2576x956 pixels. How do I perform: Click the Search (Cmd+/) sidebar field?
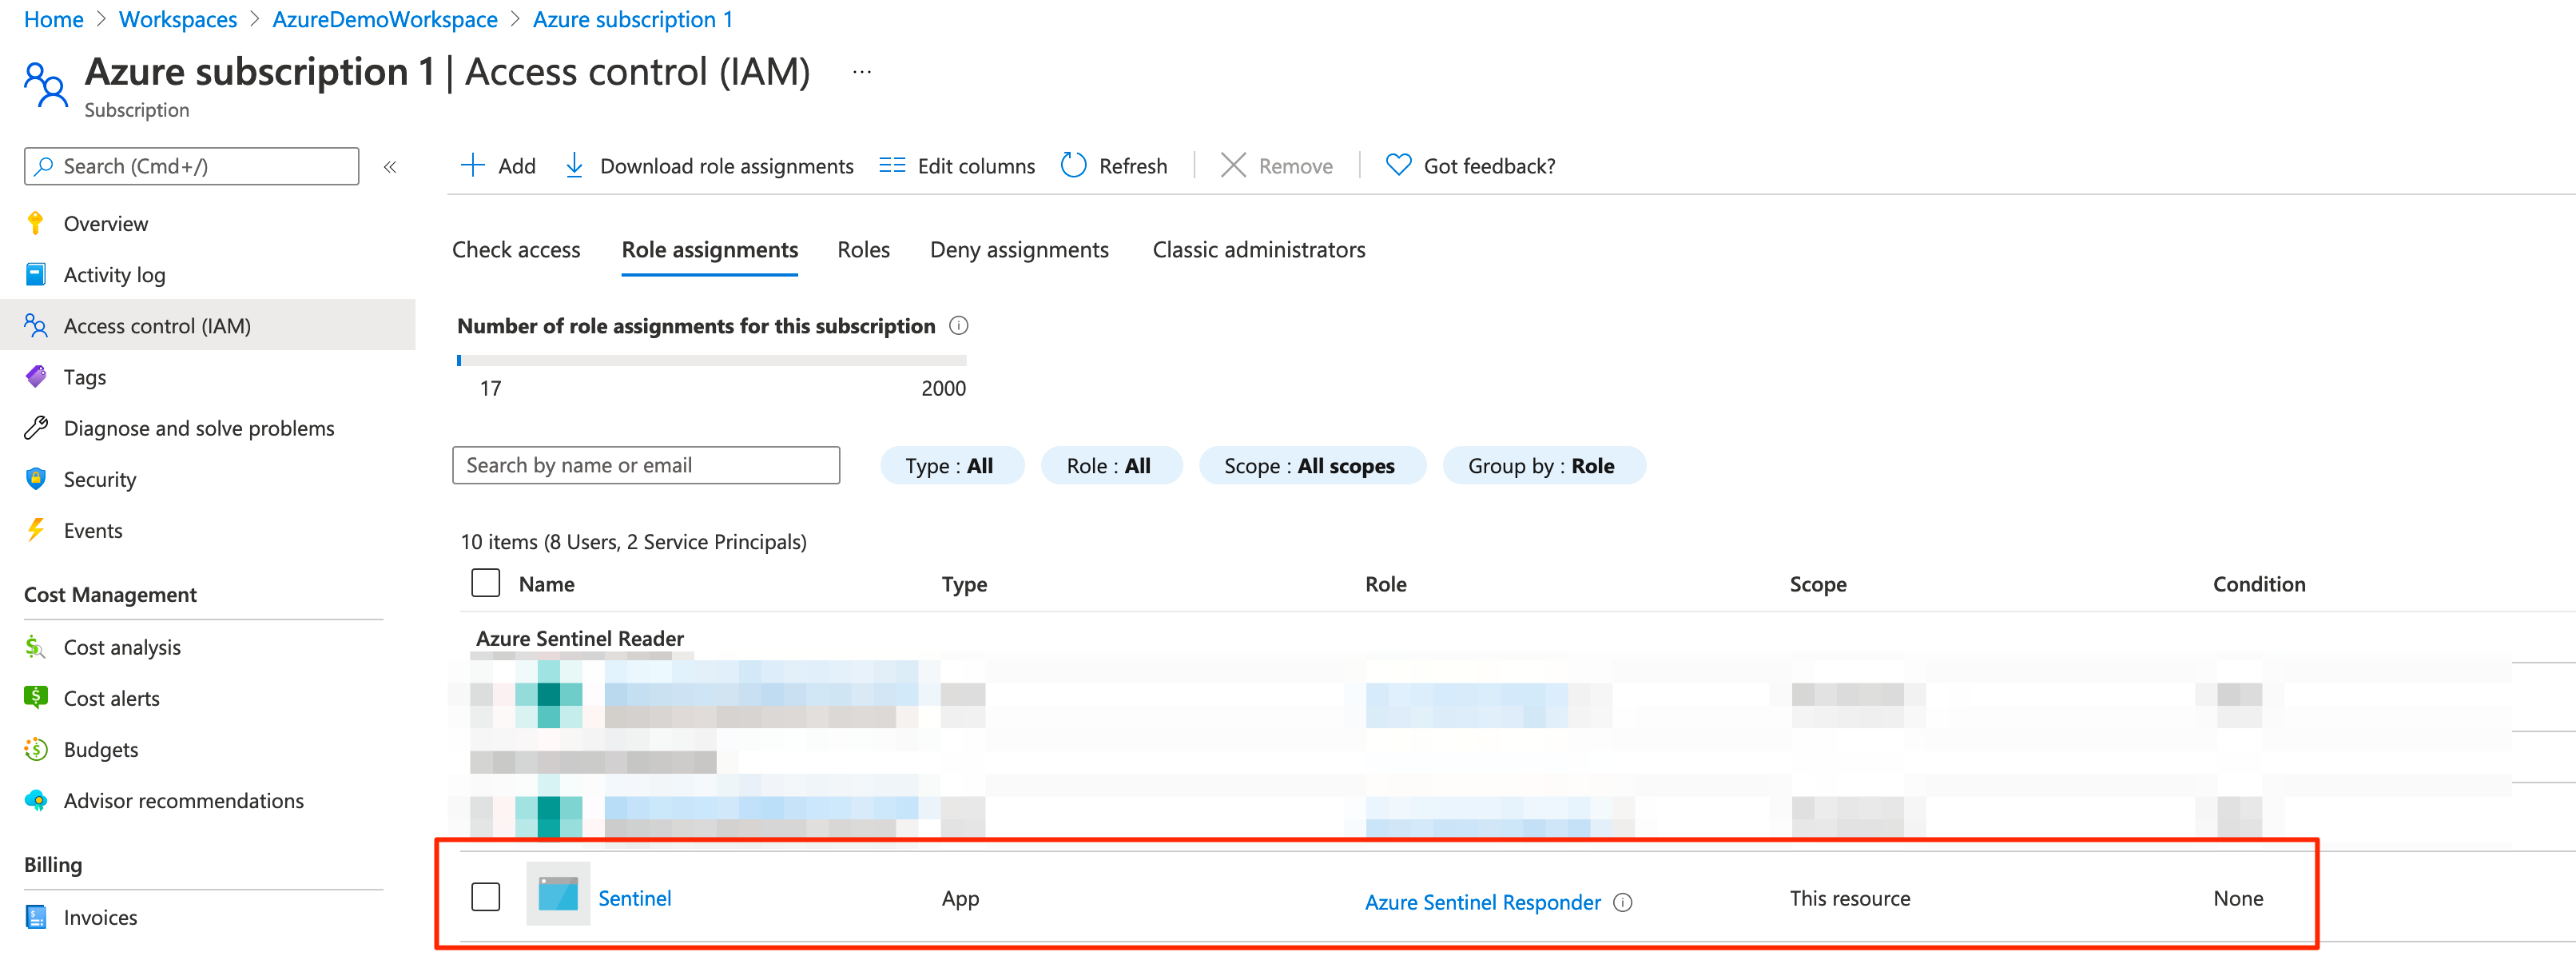pyautogui.click(x=192, y=166)
